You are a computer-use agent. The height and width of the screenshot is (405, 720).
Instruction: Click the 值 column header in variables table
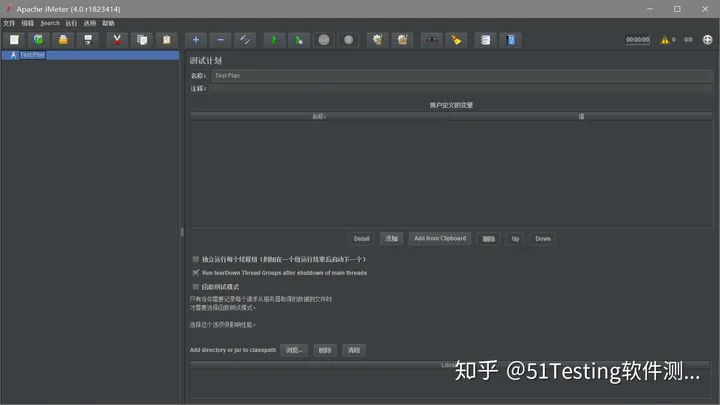tap(581, 117)
